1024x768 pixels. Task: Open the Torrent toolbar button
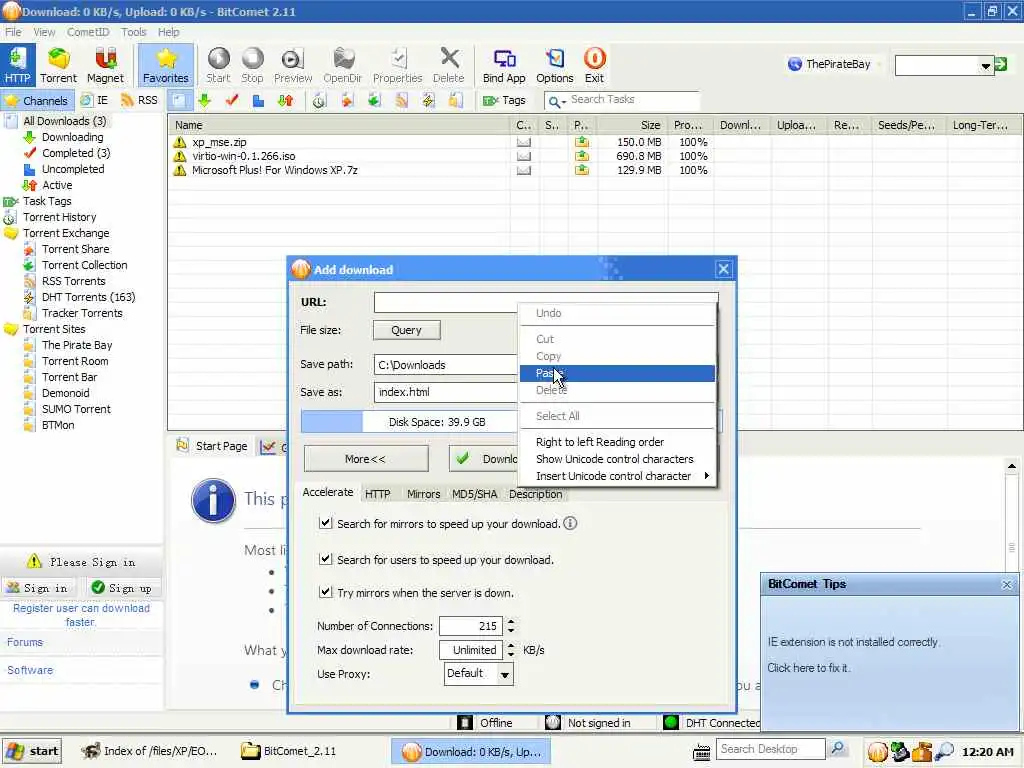(x=58, y=65)
